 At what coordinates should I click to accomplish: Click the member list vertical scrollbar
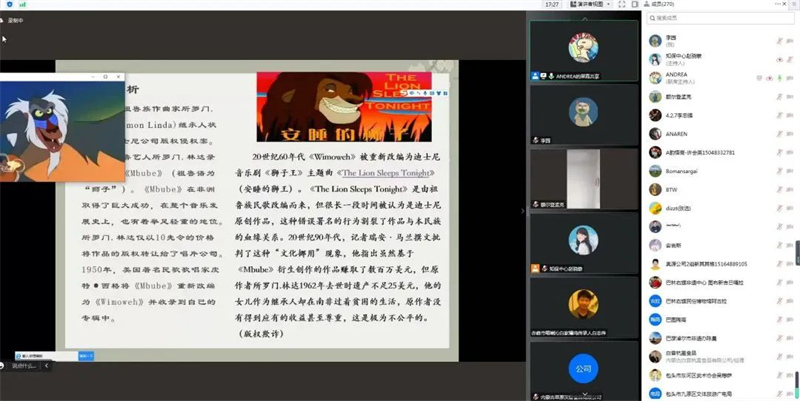797,384
